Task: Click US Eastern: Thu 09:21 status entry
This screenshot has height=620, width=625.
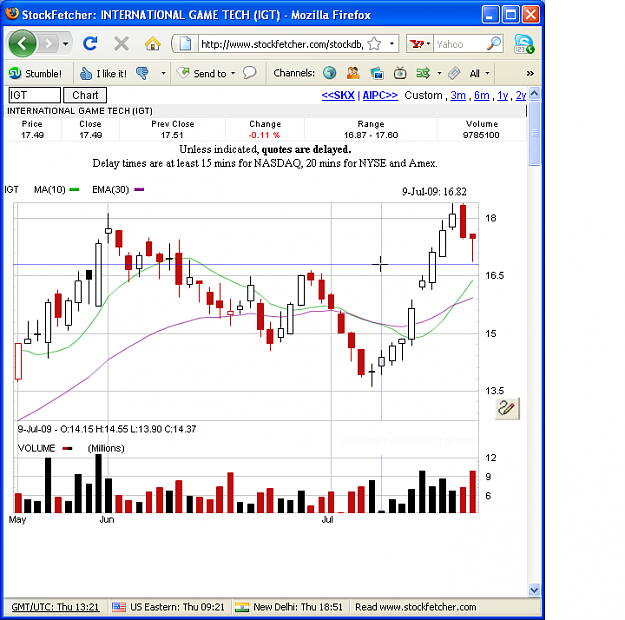Action: pyautogui.click(x=177, y=607)
